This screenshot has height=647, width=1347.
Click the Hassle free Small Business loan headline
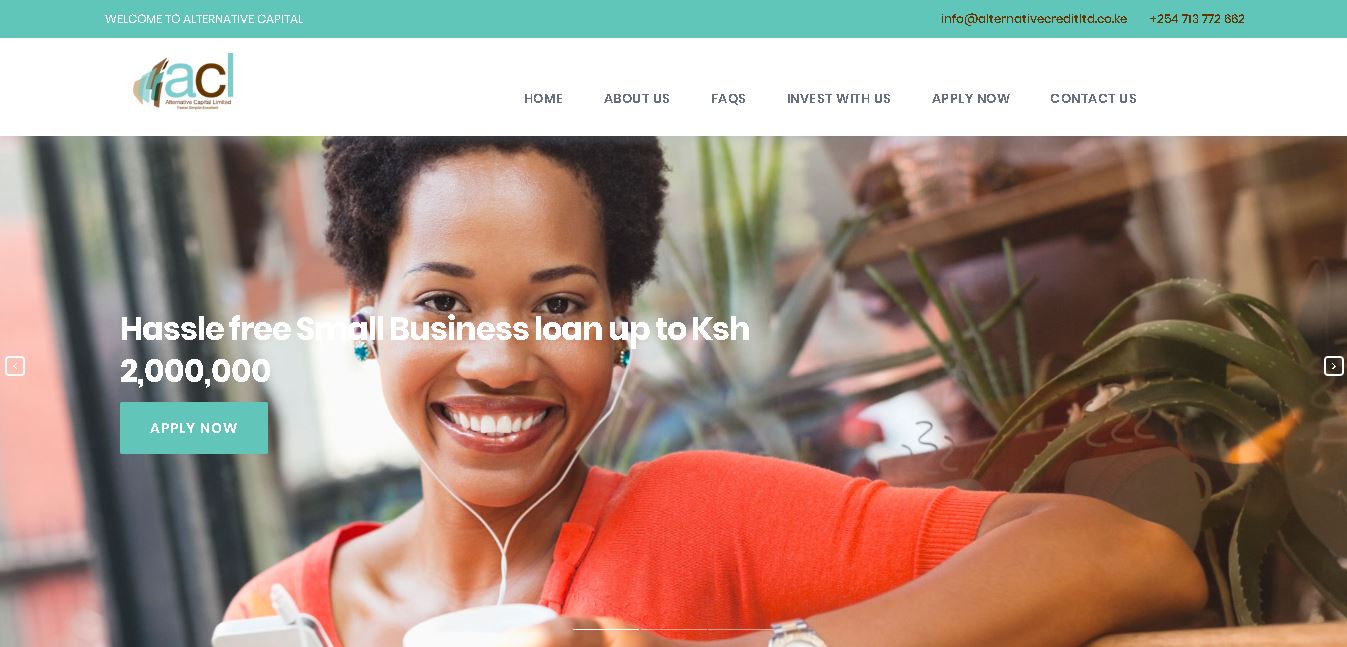tap(435, 349)
